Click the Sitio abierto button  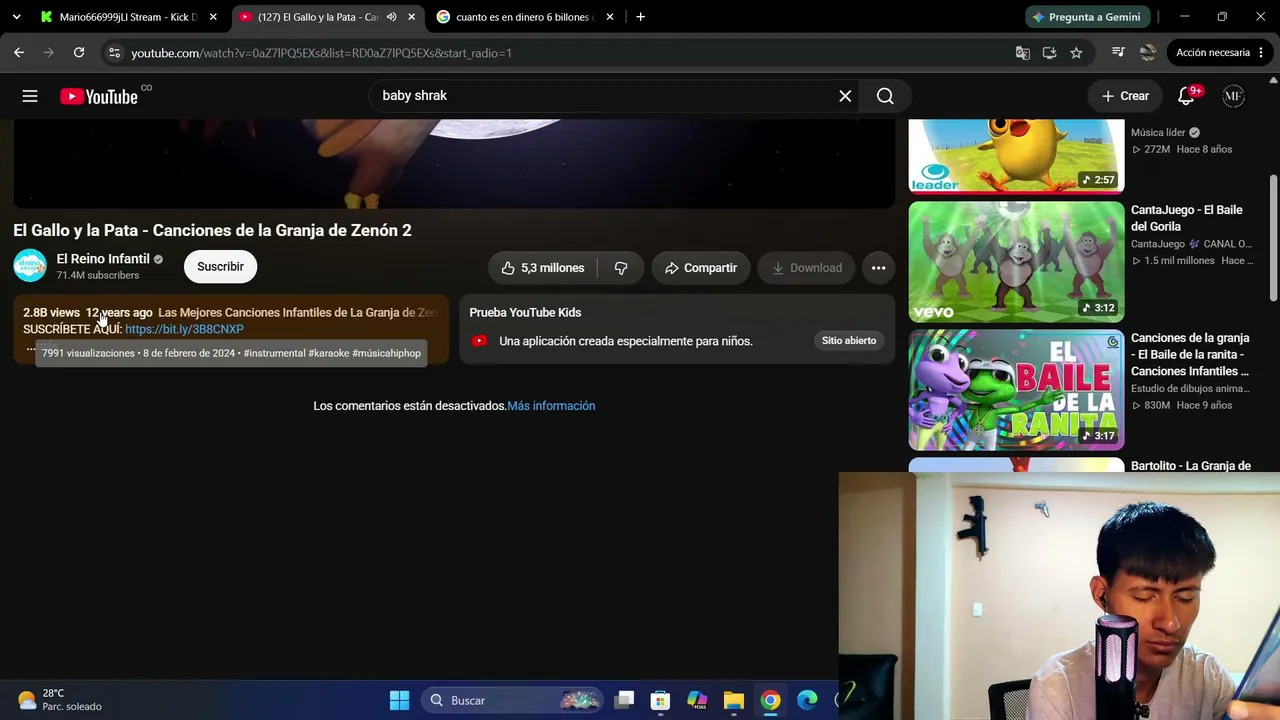coord(849,341)
